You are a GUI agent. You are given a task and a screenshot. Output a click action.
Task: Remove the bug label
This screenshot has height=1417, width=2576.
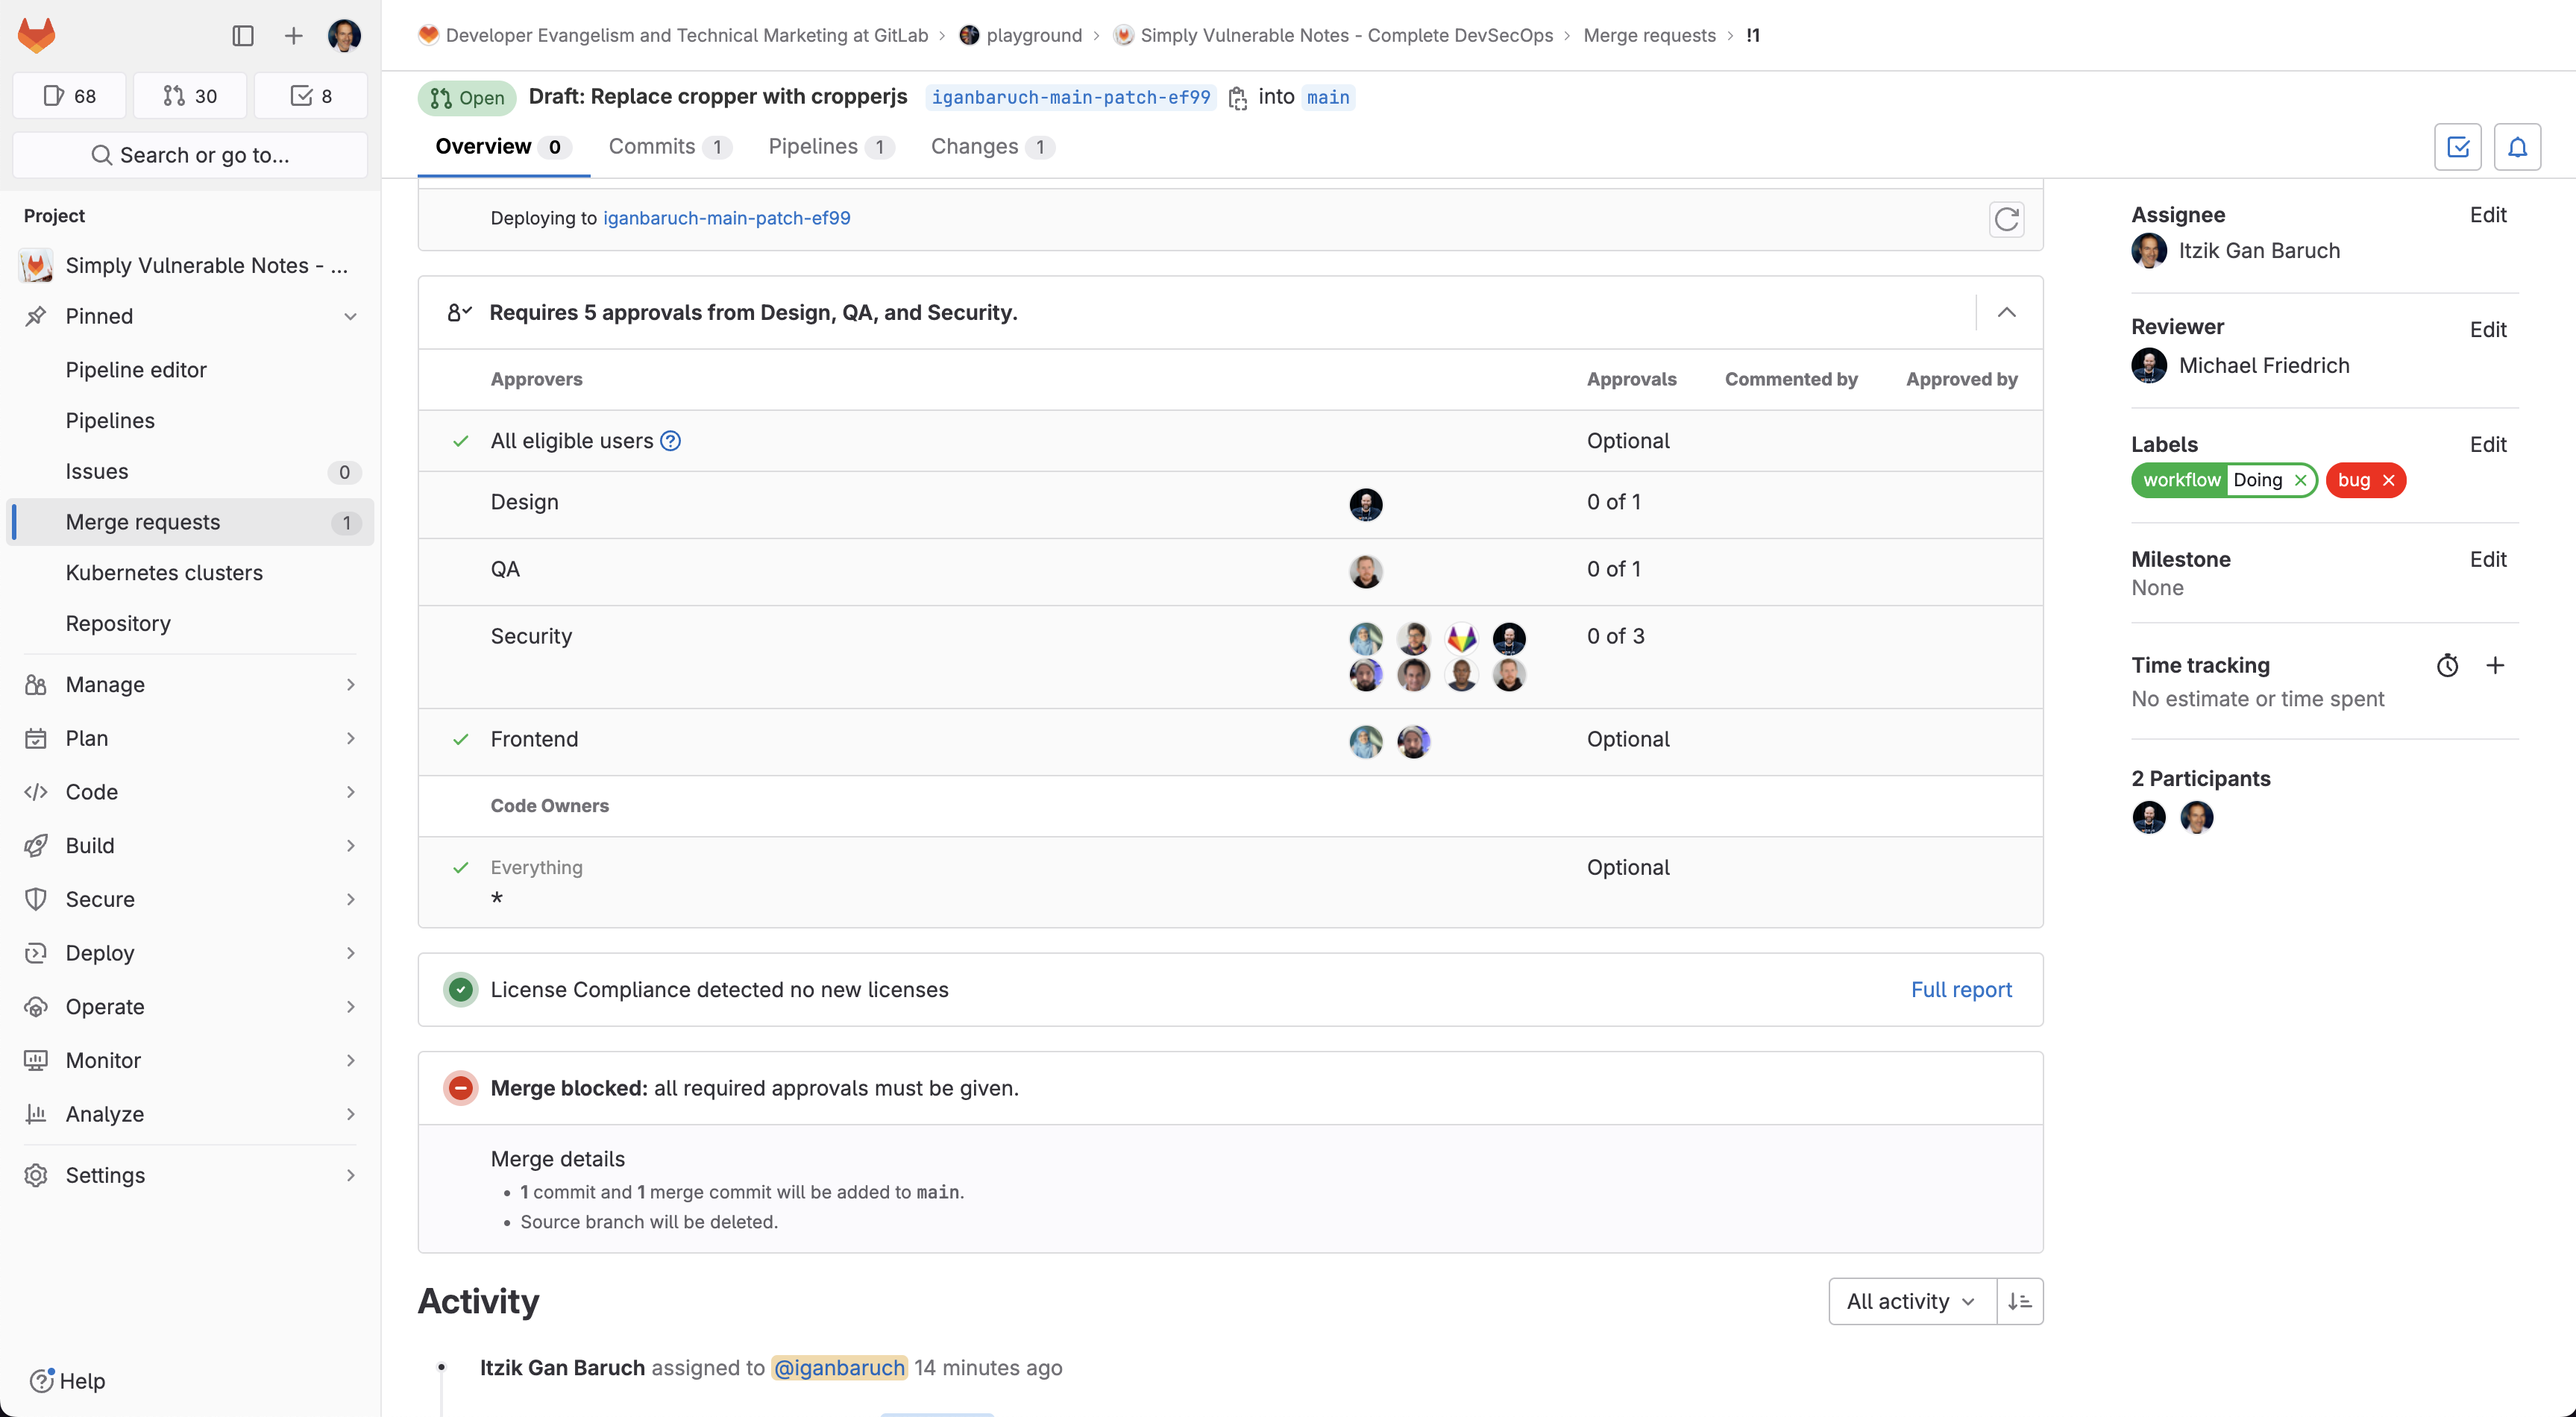pyautogui.click(x=2389, y=480)
